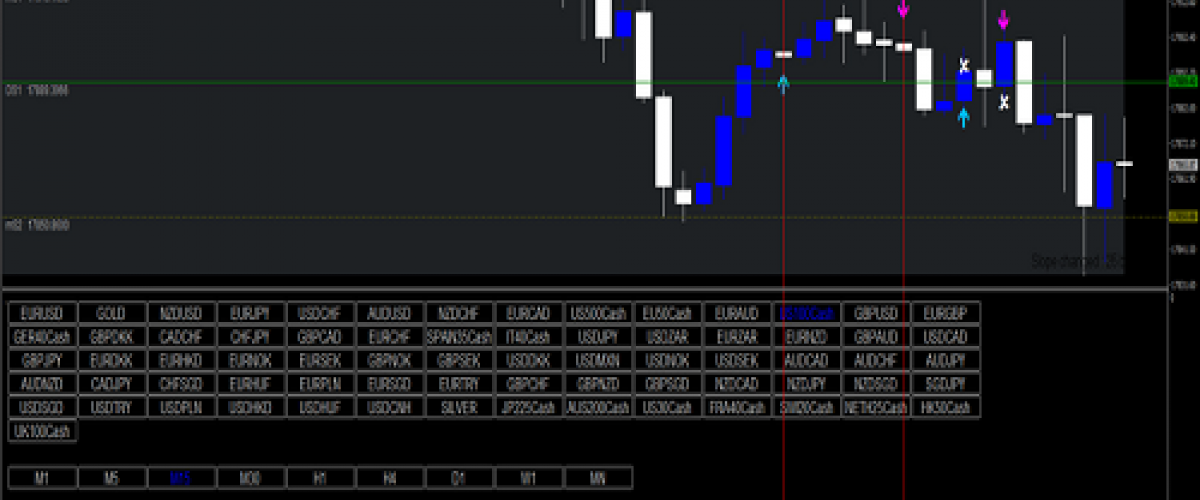1200x500 pixels.
Task: Load the GOLD symbol
Action: 111,313
